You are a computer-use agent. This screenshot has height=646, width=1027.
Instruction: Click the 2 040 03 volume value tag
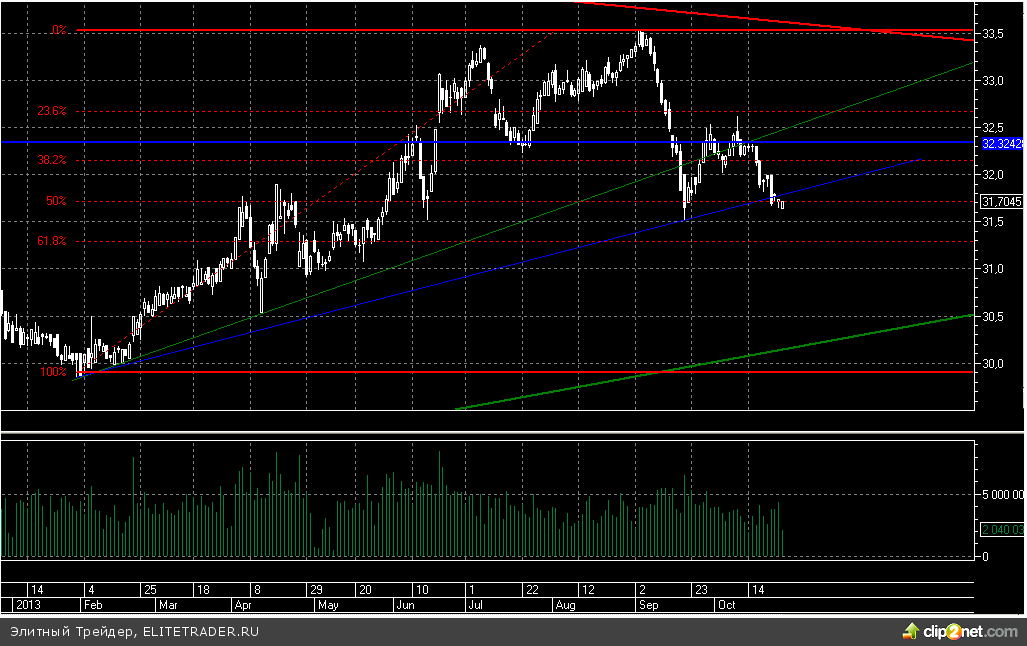(1000, 529)
